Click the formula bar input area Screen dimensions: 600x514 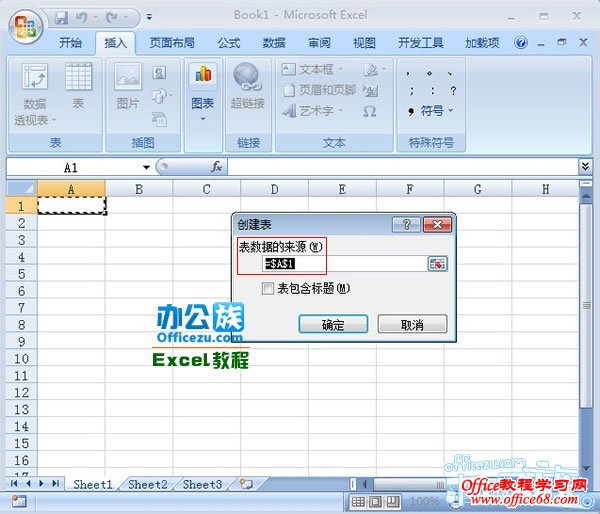pos(403,167)
